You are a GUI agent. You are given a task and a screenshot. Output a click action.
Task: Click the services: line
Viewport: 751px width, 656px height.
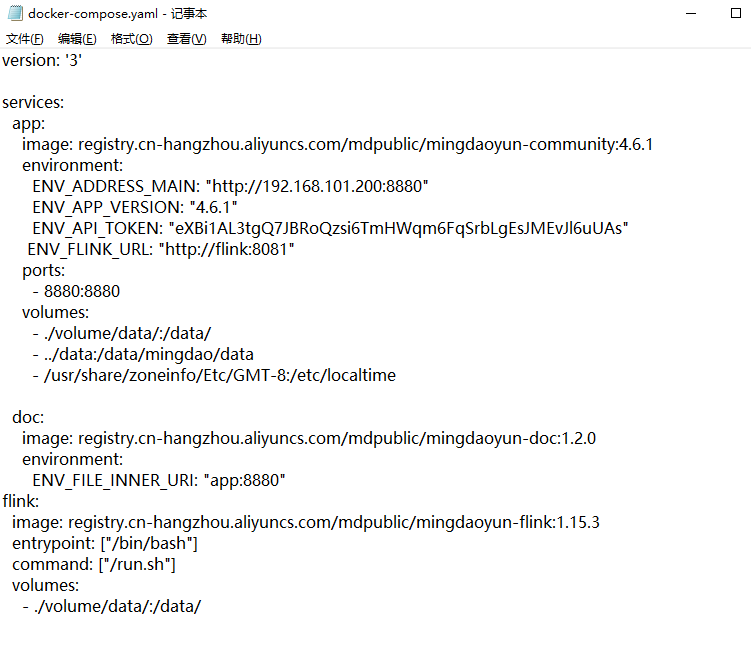pos(33,102)
